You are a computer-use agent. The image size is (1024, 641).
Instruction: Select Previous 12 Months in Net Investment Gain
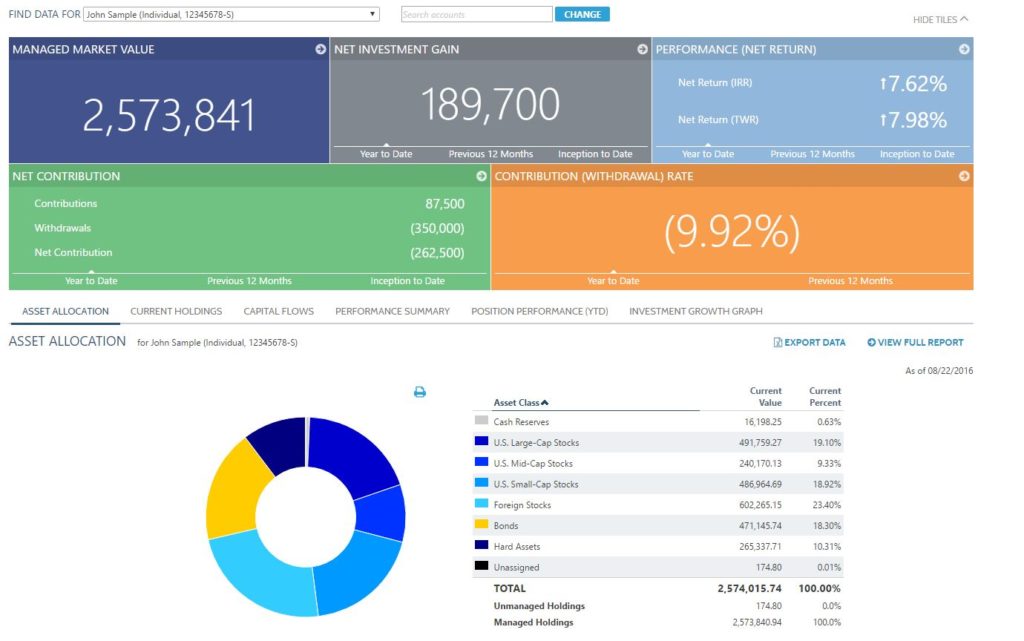tap(490, 154)
